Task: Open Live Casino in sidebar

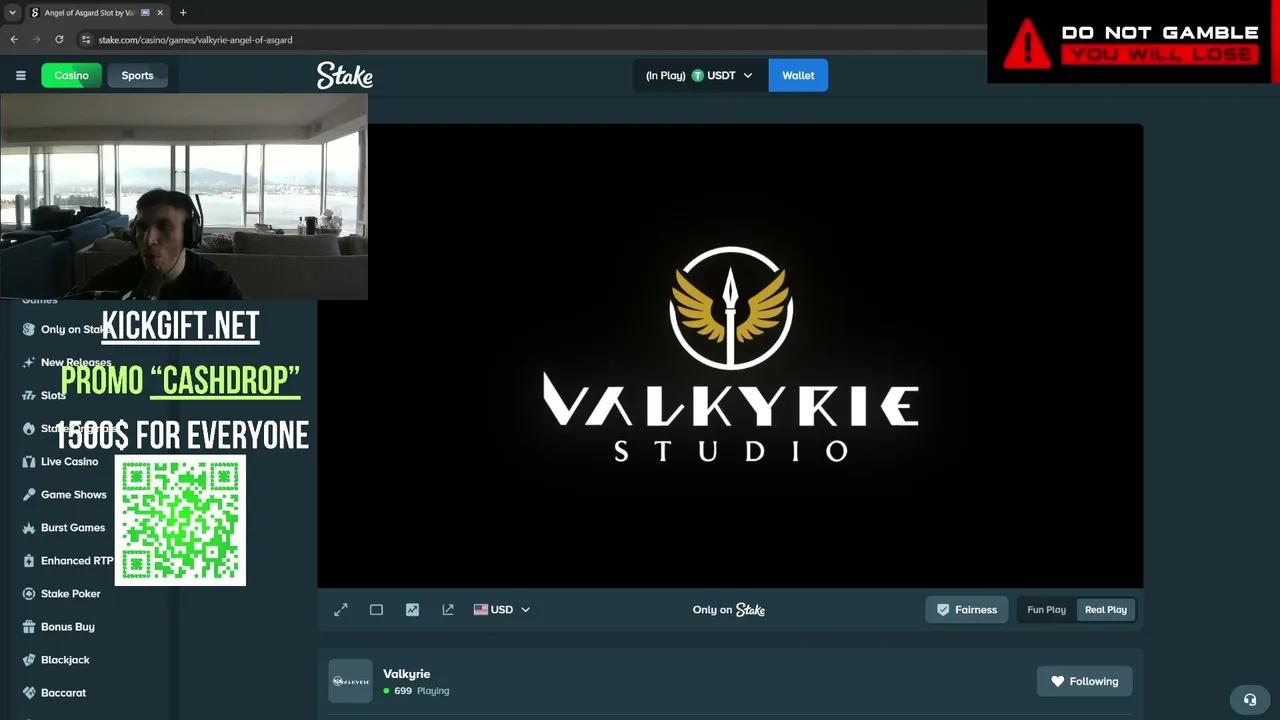Action: point(69,461)
